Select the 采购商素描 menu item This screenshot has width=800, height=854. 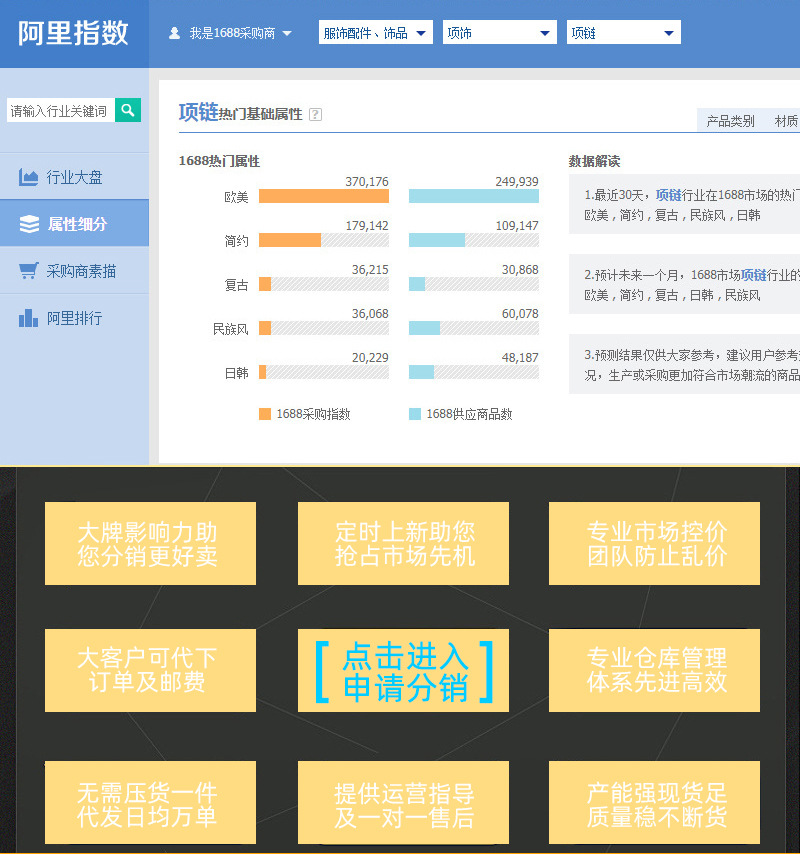point(75,271)
